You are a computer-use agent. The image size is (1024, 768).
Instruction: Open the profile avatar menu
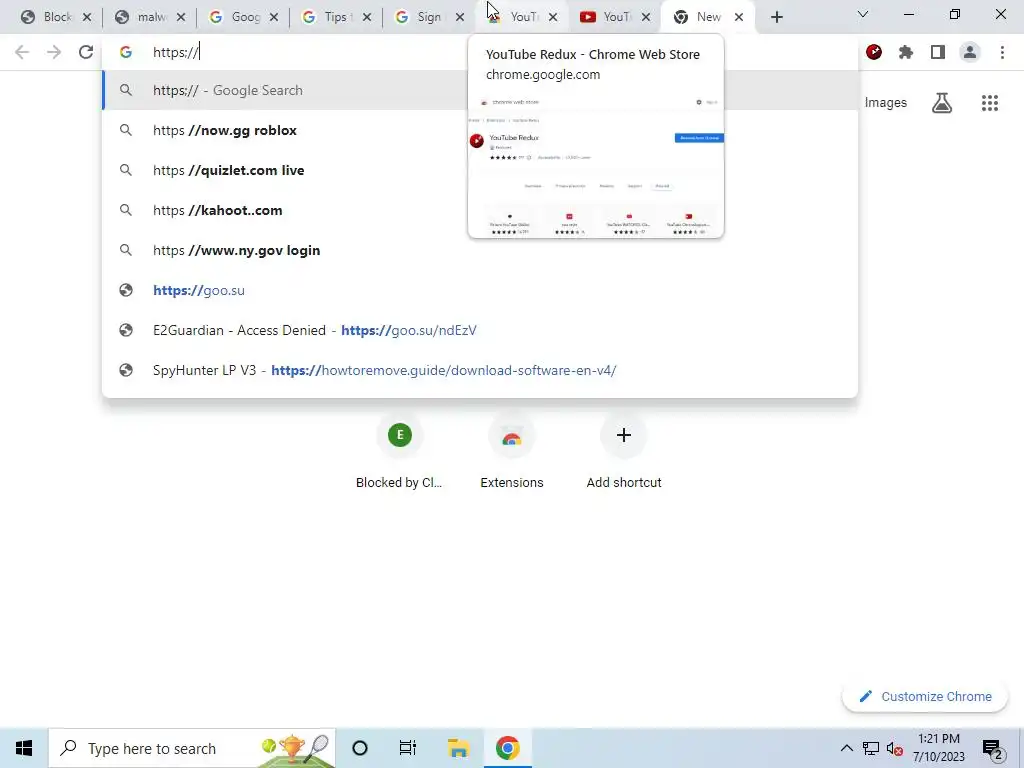point(970,52)
